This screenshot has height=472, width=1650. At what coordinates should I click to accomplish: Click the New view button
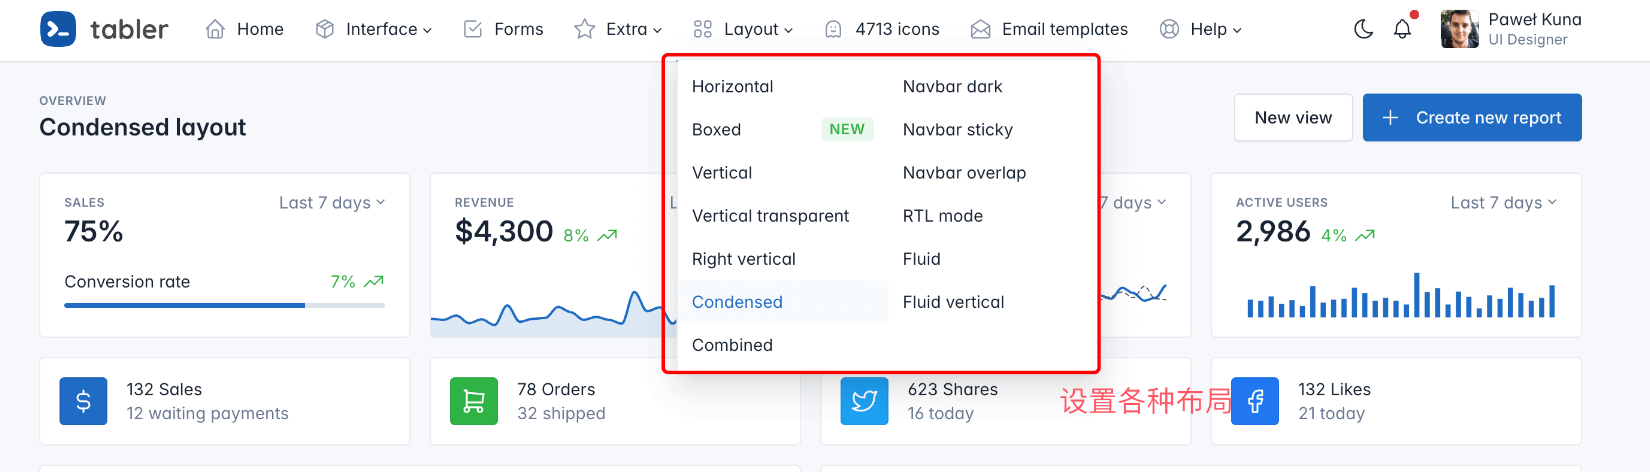(1293, 118)
